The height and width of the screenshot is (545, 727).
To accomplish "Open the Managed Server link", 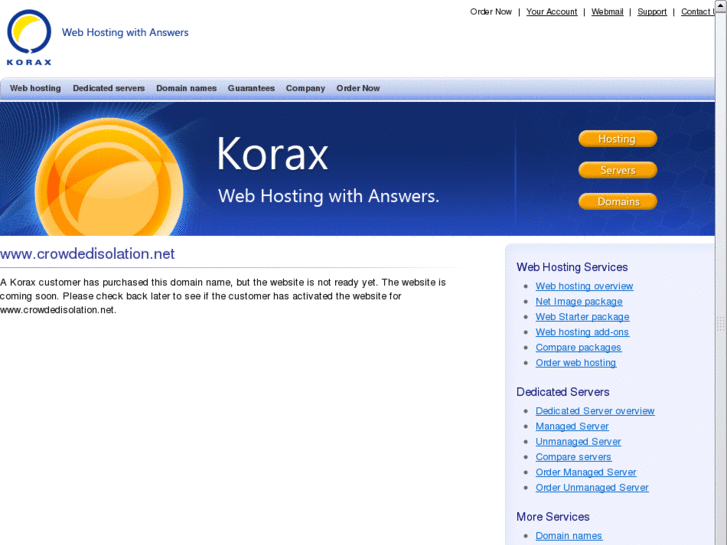I will [572, 426].
